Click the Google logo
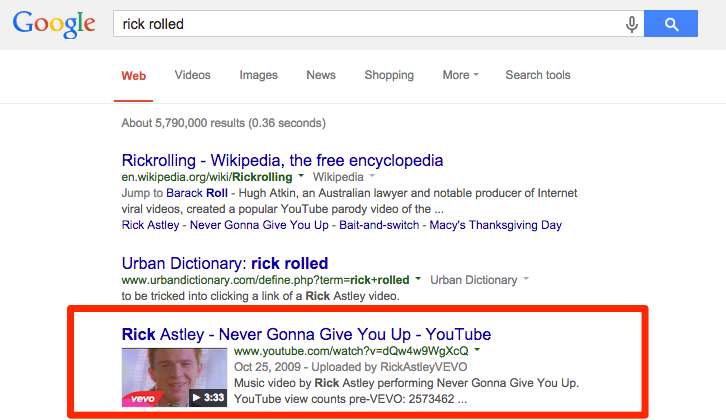Screen dimensions: 726x420 pyautogui.click(x=54, y=25)
